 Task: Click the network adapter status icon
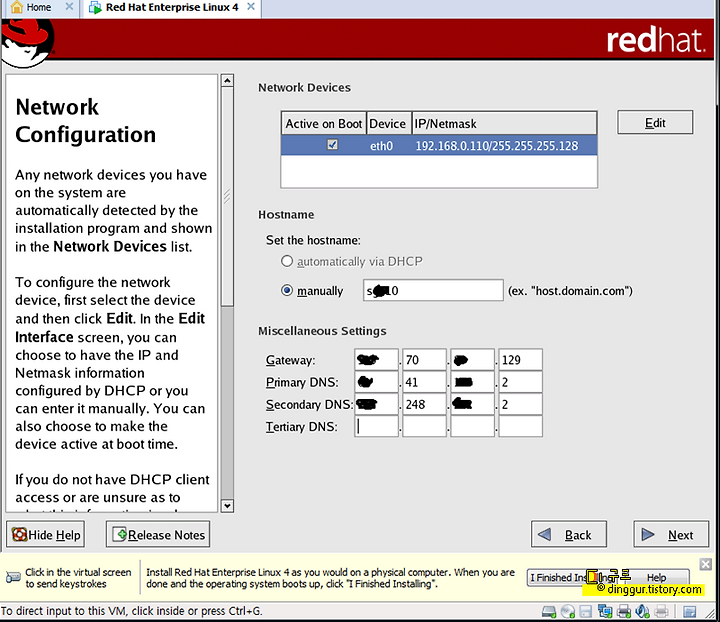pyautogui.click(x=605, y=611)
